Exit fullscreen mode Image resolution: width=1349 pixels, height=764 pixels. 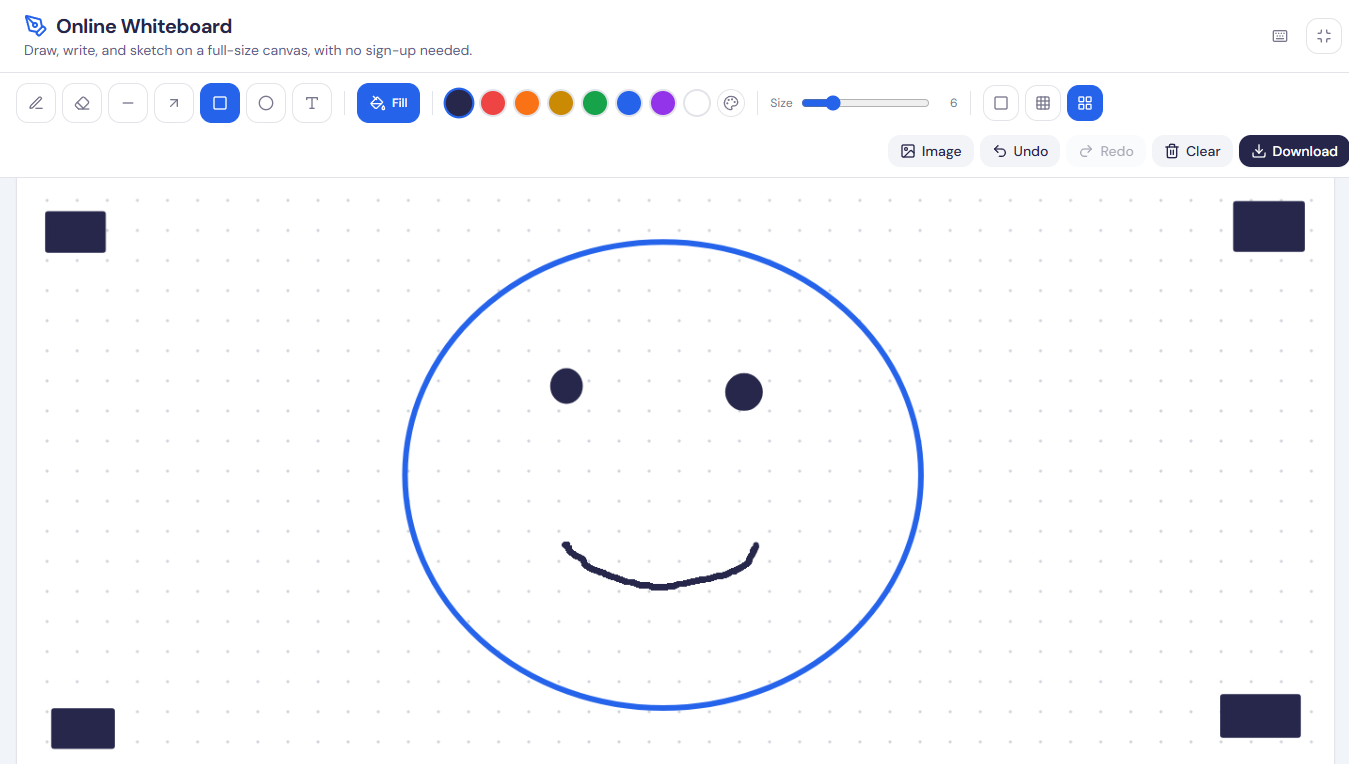coord(1324,36)
